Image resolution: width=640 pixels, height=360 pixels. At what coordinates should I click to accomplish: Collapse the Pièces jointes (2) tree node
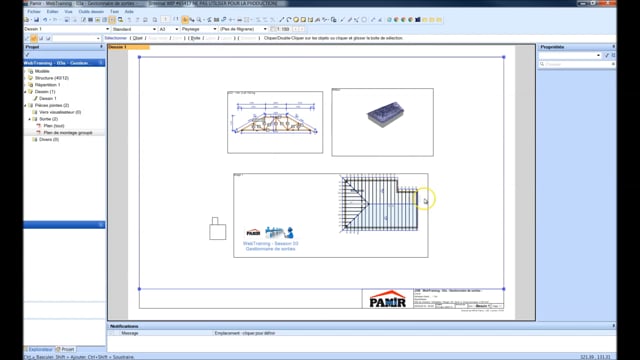point(25,105)
